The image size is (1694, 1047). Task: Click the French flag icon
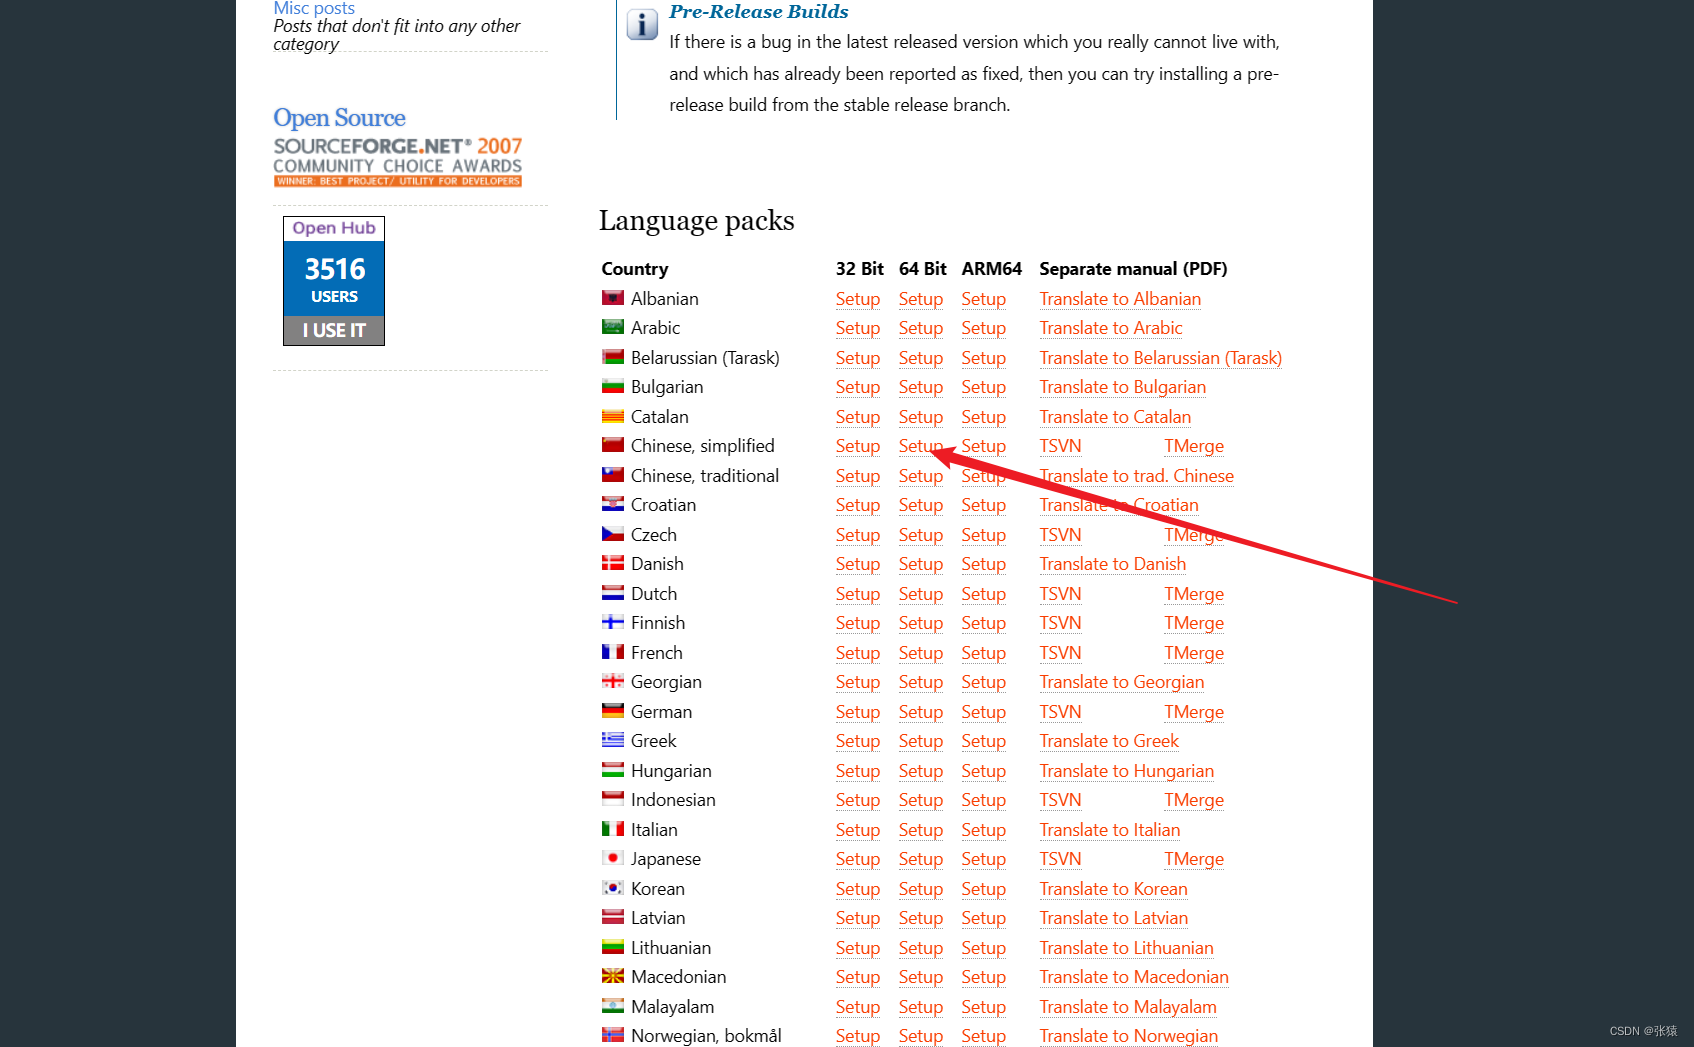[x=612, y=652]
